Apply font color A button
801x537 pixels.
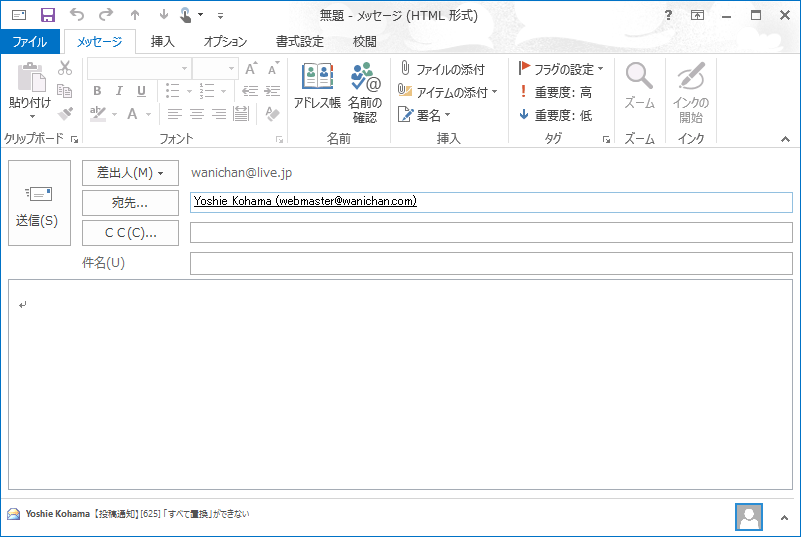click(132, 113)
